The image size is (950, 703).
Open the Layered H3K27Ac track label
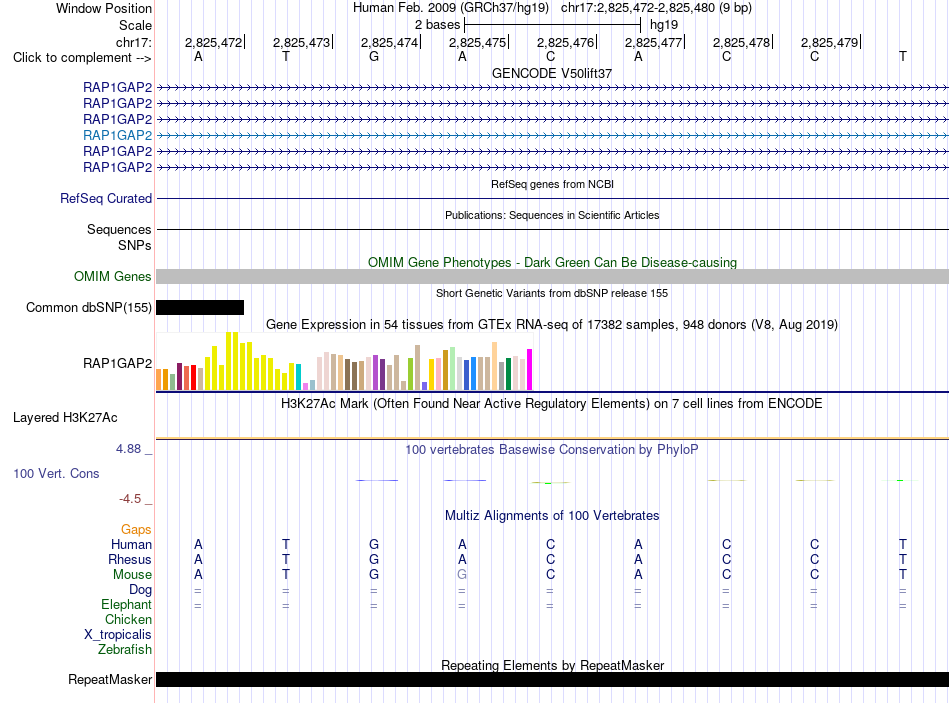click(65, 418)
